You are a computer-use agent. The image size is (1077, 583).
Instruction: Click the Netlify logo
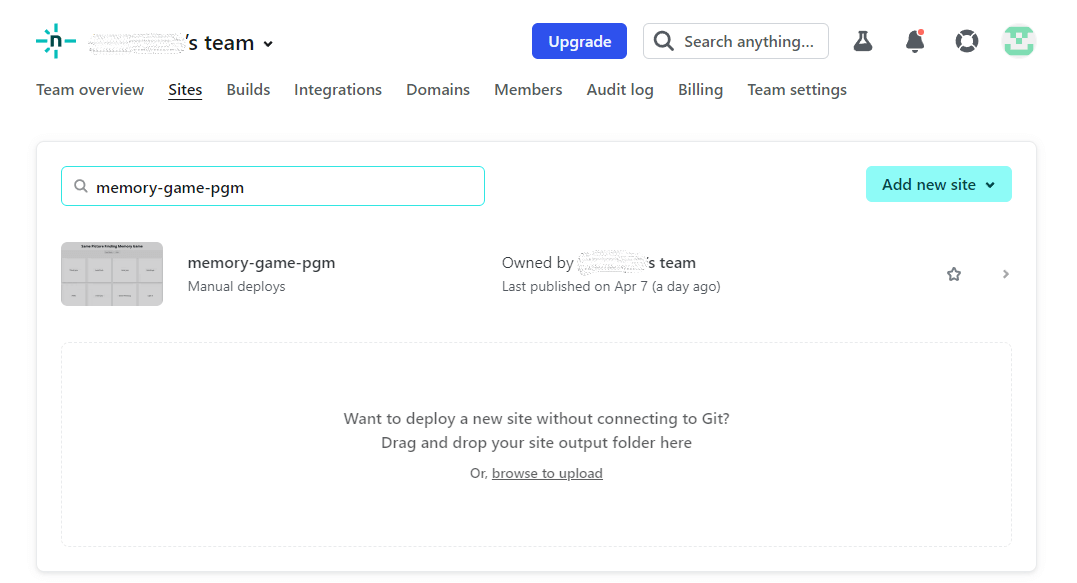(x=55, y=41)
